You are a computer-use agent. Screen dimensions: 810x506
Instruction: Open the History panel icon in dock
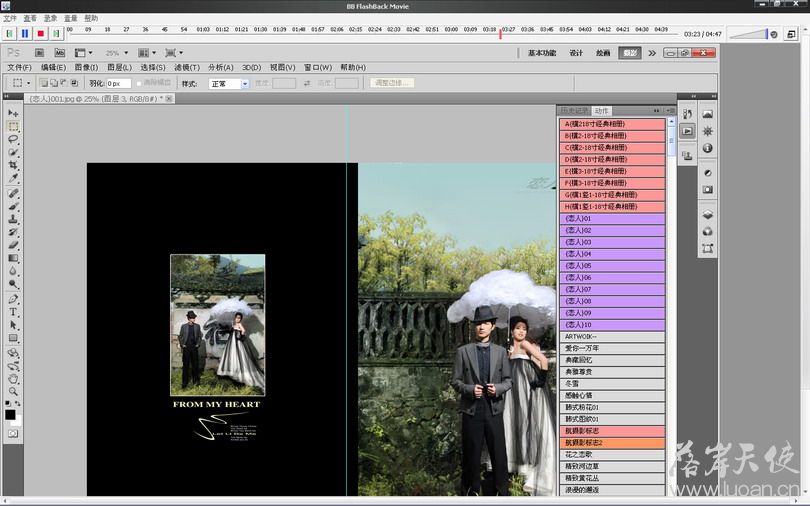688,114
